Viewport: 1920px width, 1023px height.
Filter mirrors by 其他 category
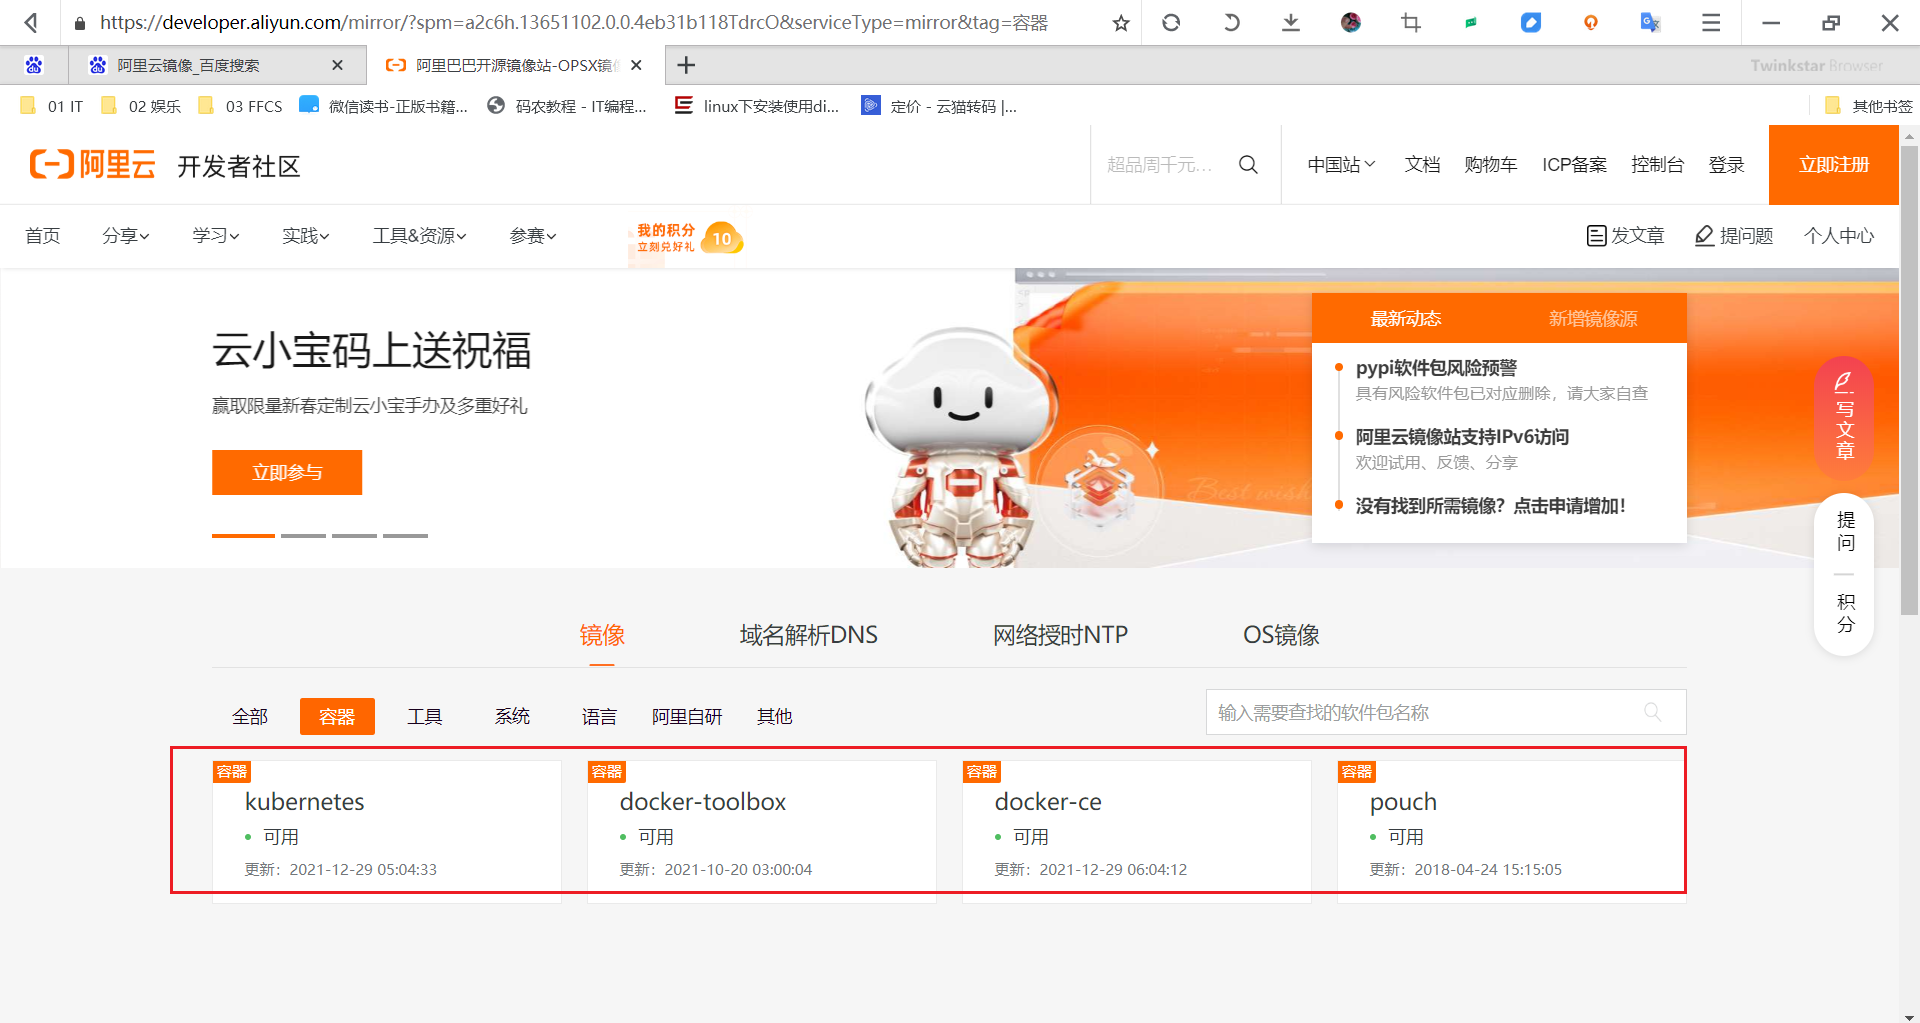point(775,716)
